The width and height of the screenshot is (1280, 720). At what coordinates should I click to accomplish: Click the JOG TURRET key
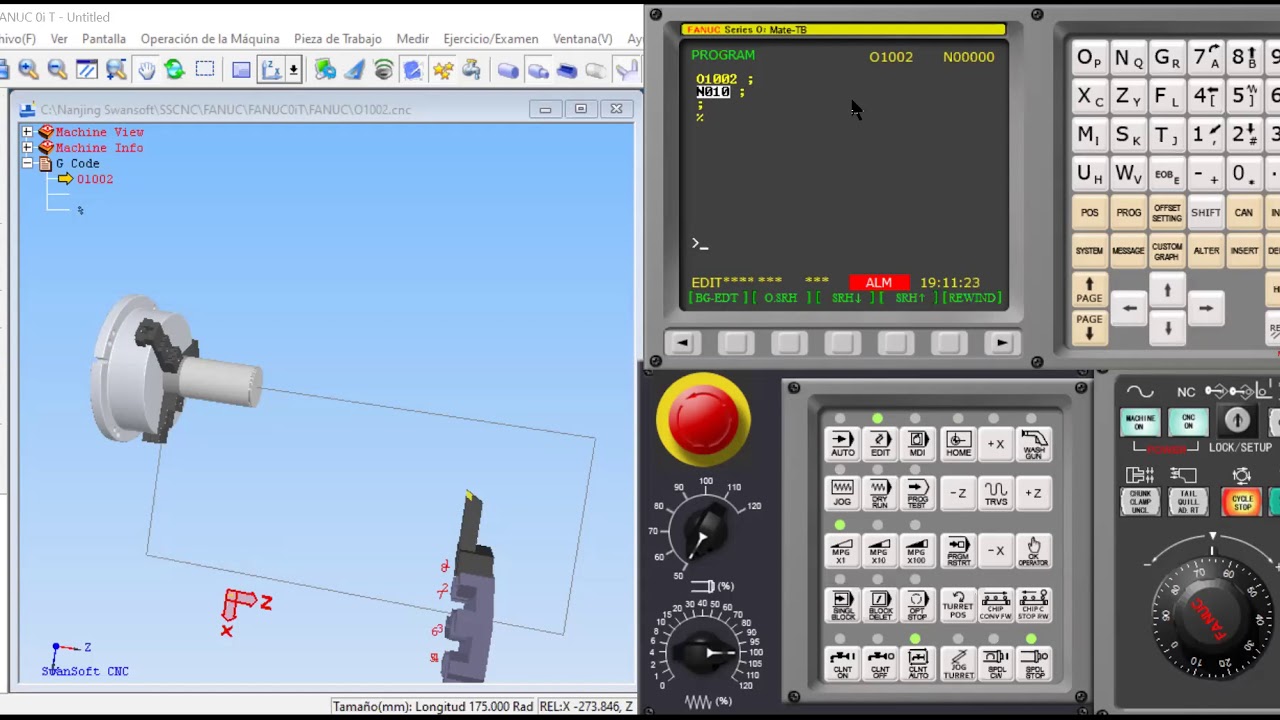(958, 663)
